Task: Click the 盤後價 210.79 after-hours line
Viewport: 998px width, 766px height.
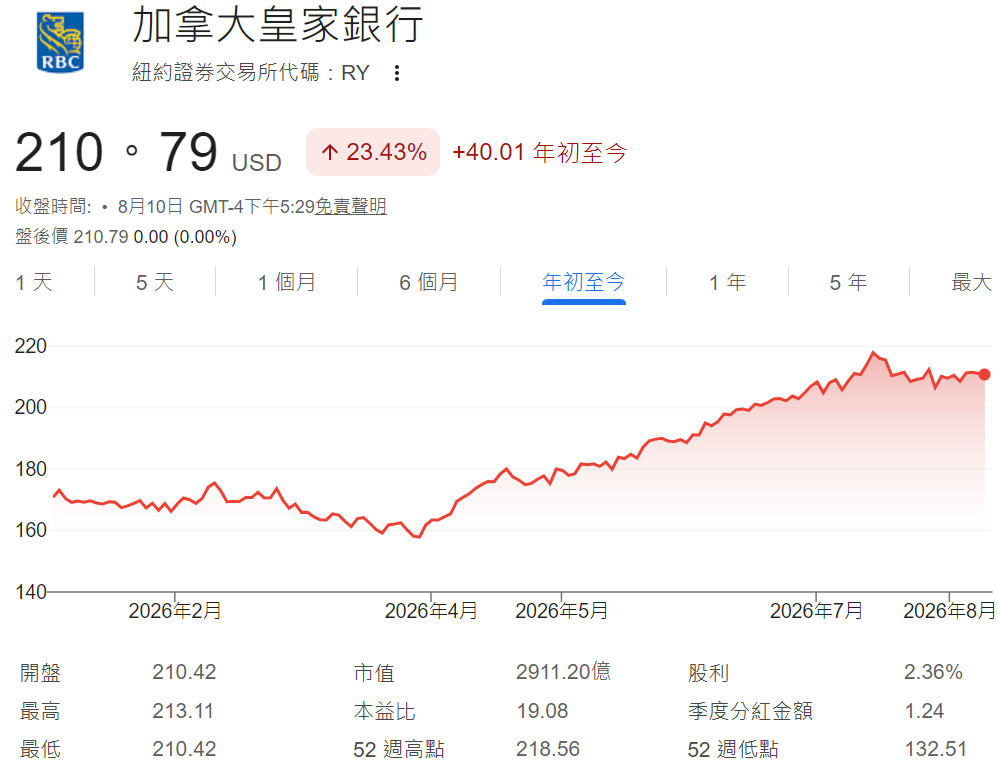Action: click(x=126, y=237)
